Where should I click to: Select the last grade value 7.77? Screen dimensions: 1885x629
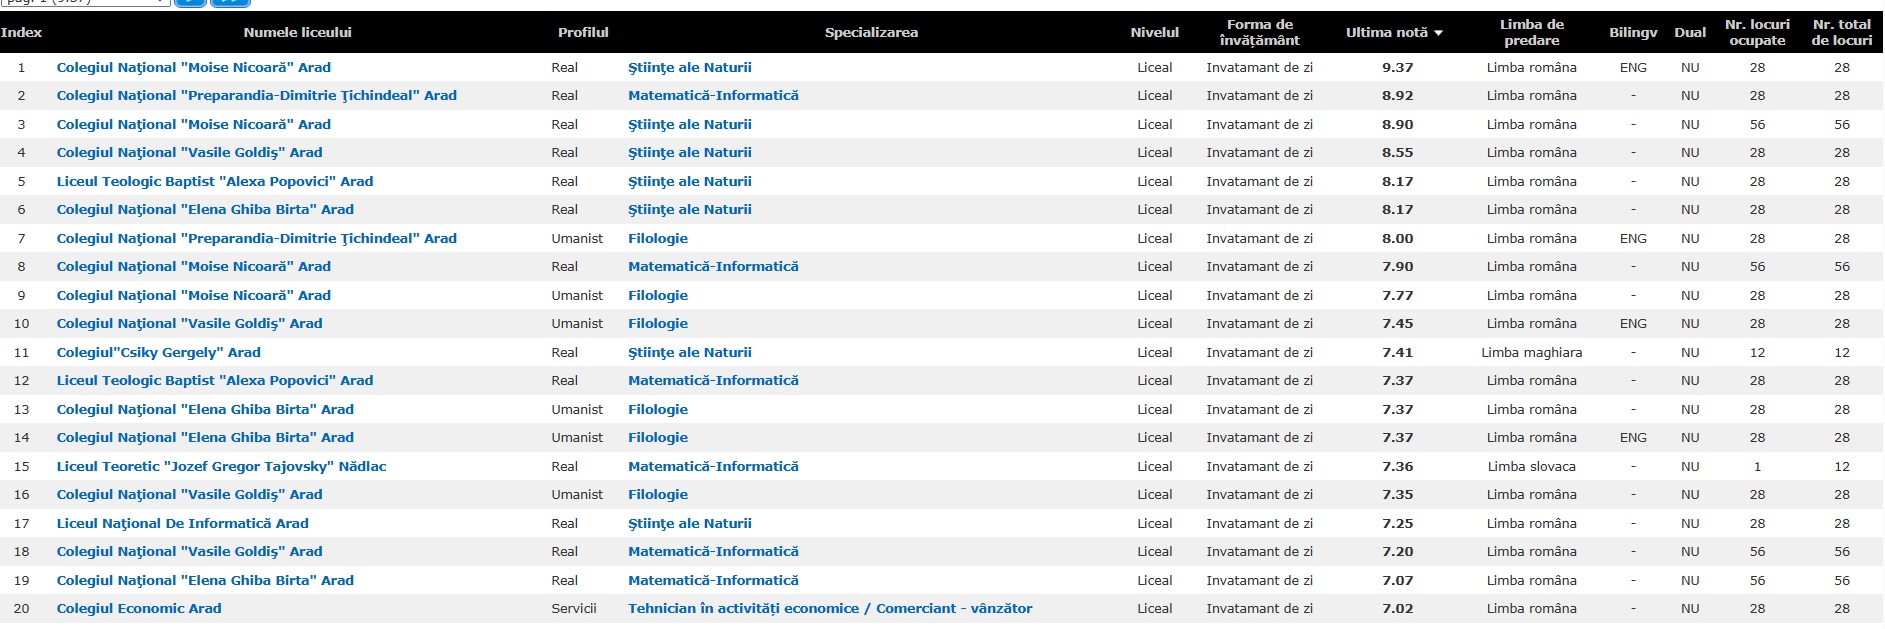point(1397,295)
